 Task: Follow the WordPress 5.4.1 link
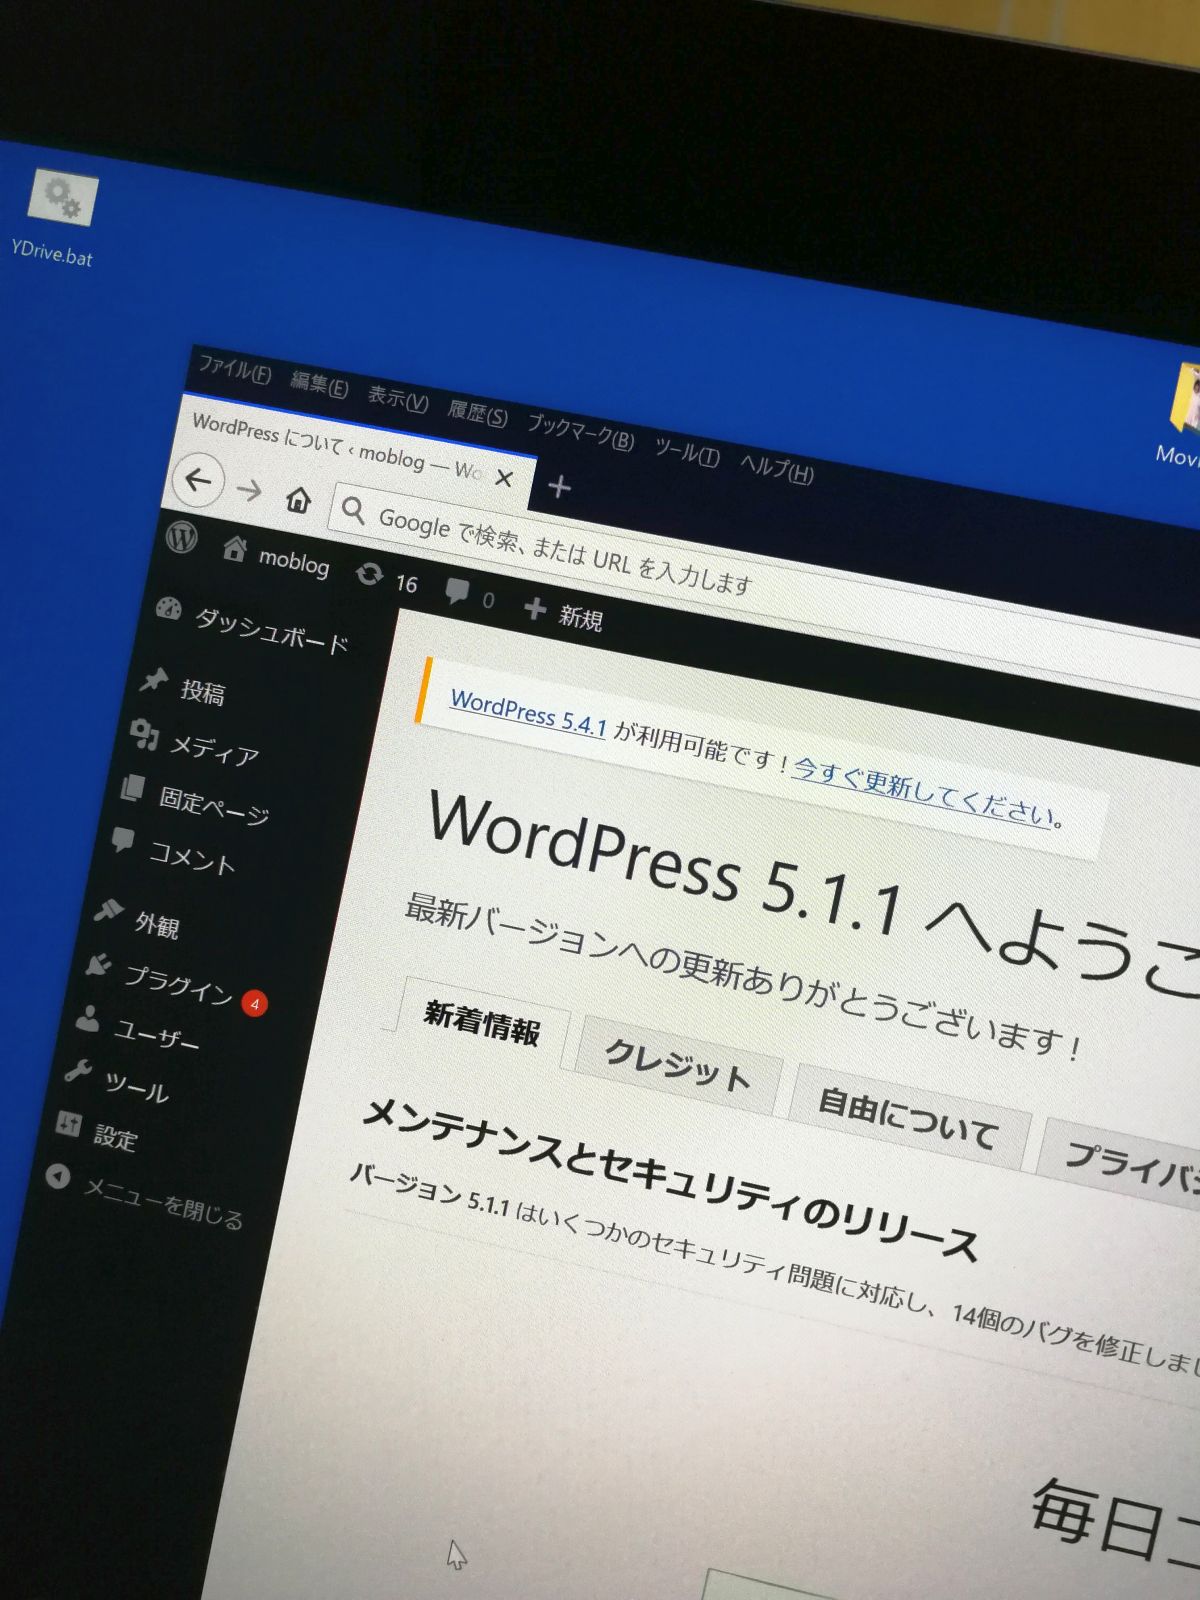pyautogui.click(x=528, y=713)
